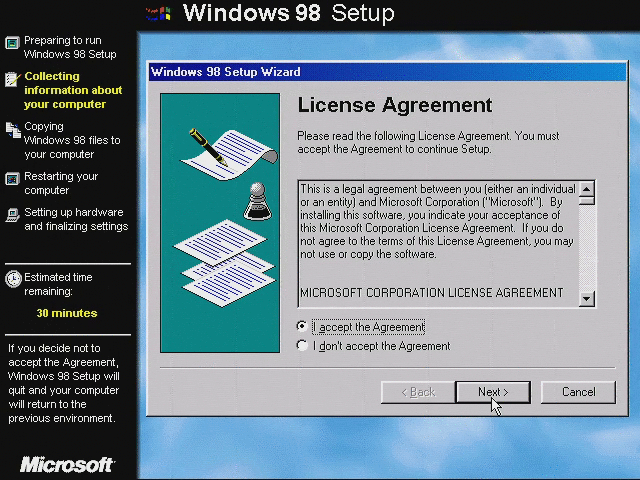Click the Restarting your computer icon
This screenshot has width=640, height=480.
(12, 178)
